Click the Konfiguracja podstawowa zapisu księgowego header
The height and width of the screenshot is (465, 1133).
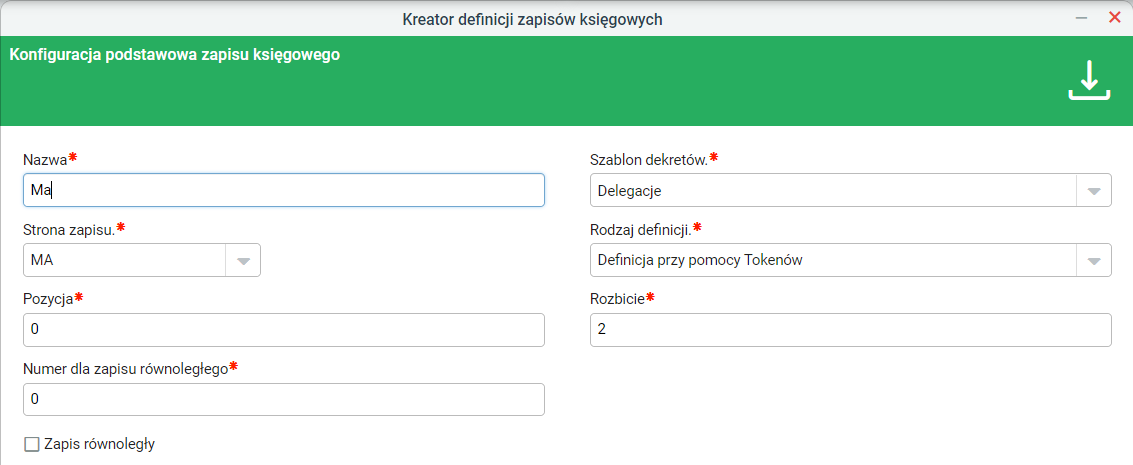(x=175, y=55)
